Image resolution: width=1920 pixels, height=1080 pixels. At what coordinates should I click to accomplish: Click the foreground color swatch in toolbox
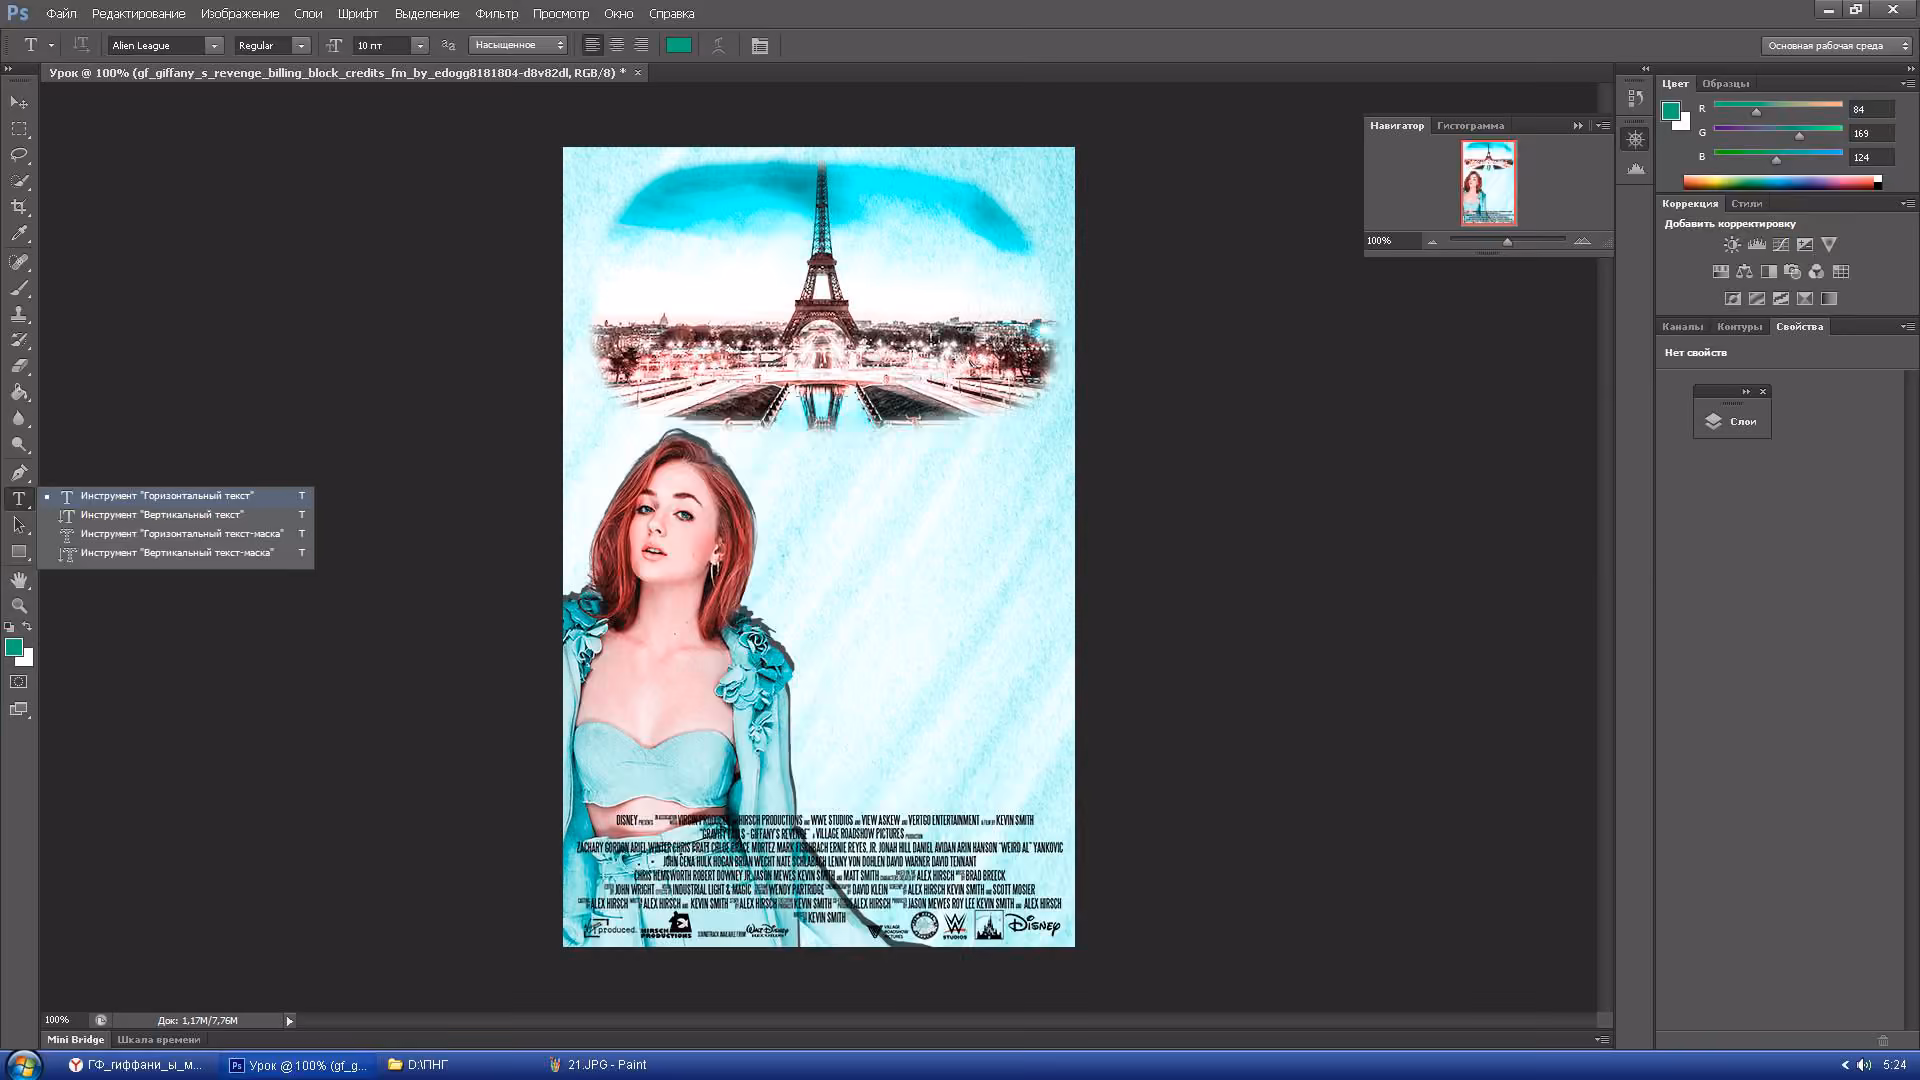pos(14,648)
